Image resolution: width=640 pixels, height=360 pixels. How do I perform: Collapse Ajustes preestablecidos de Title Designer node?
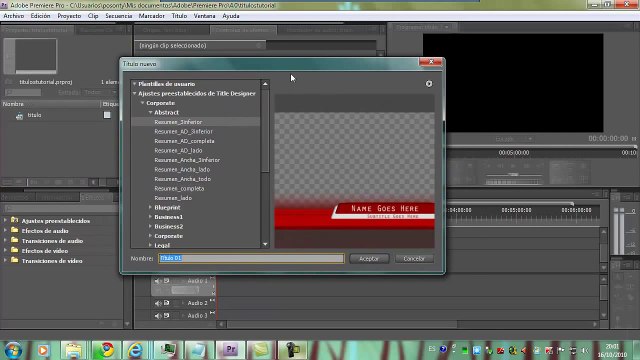tap(134, 93)
